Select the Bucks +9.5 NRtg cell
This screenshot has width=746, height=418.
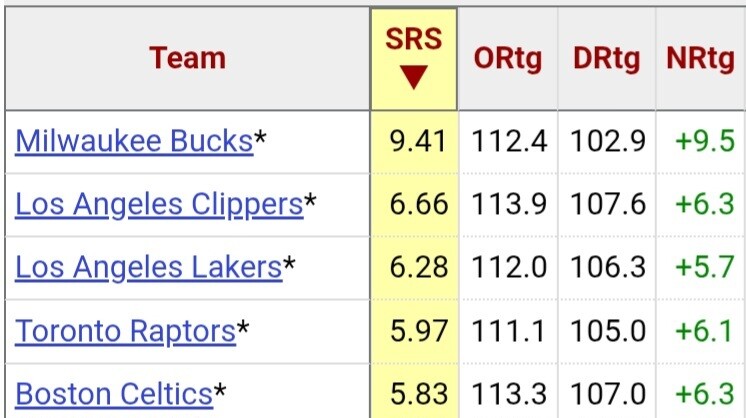coord(700,142)
